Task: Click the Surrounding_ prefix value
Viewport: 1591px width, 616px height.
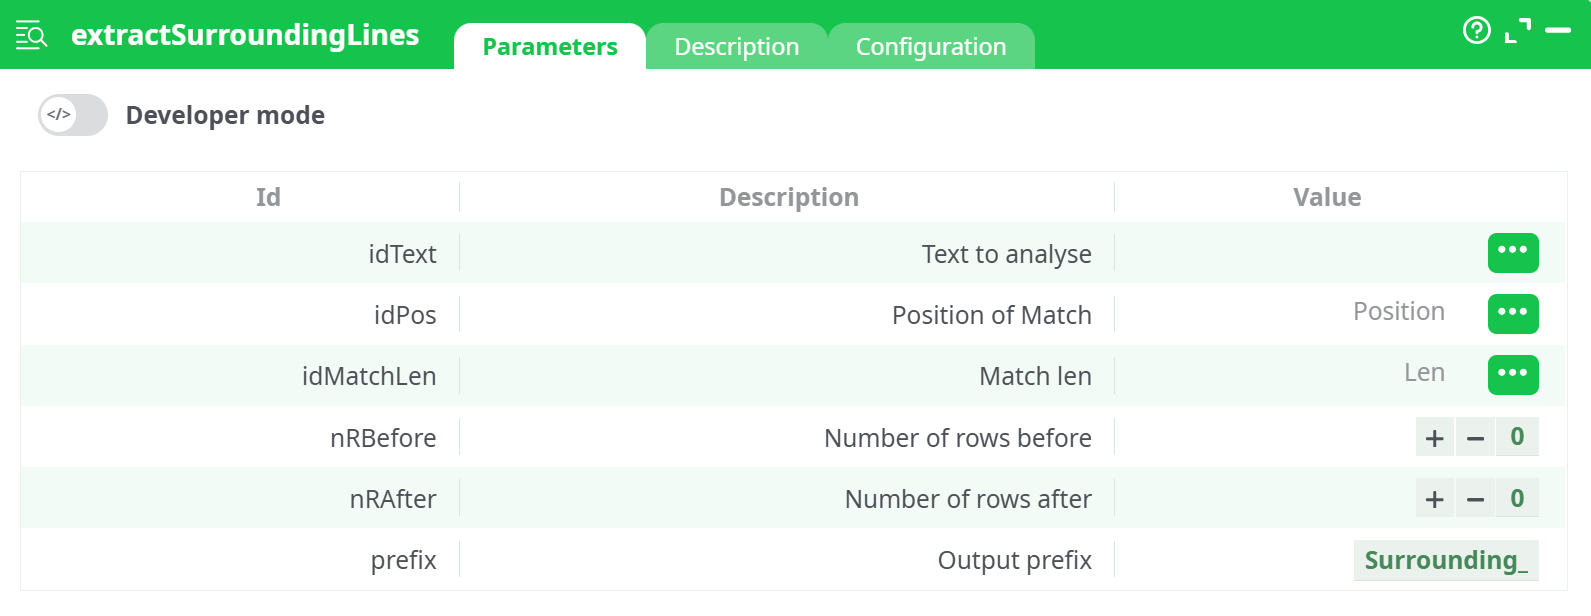Action: [1446, 560]
